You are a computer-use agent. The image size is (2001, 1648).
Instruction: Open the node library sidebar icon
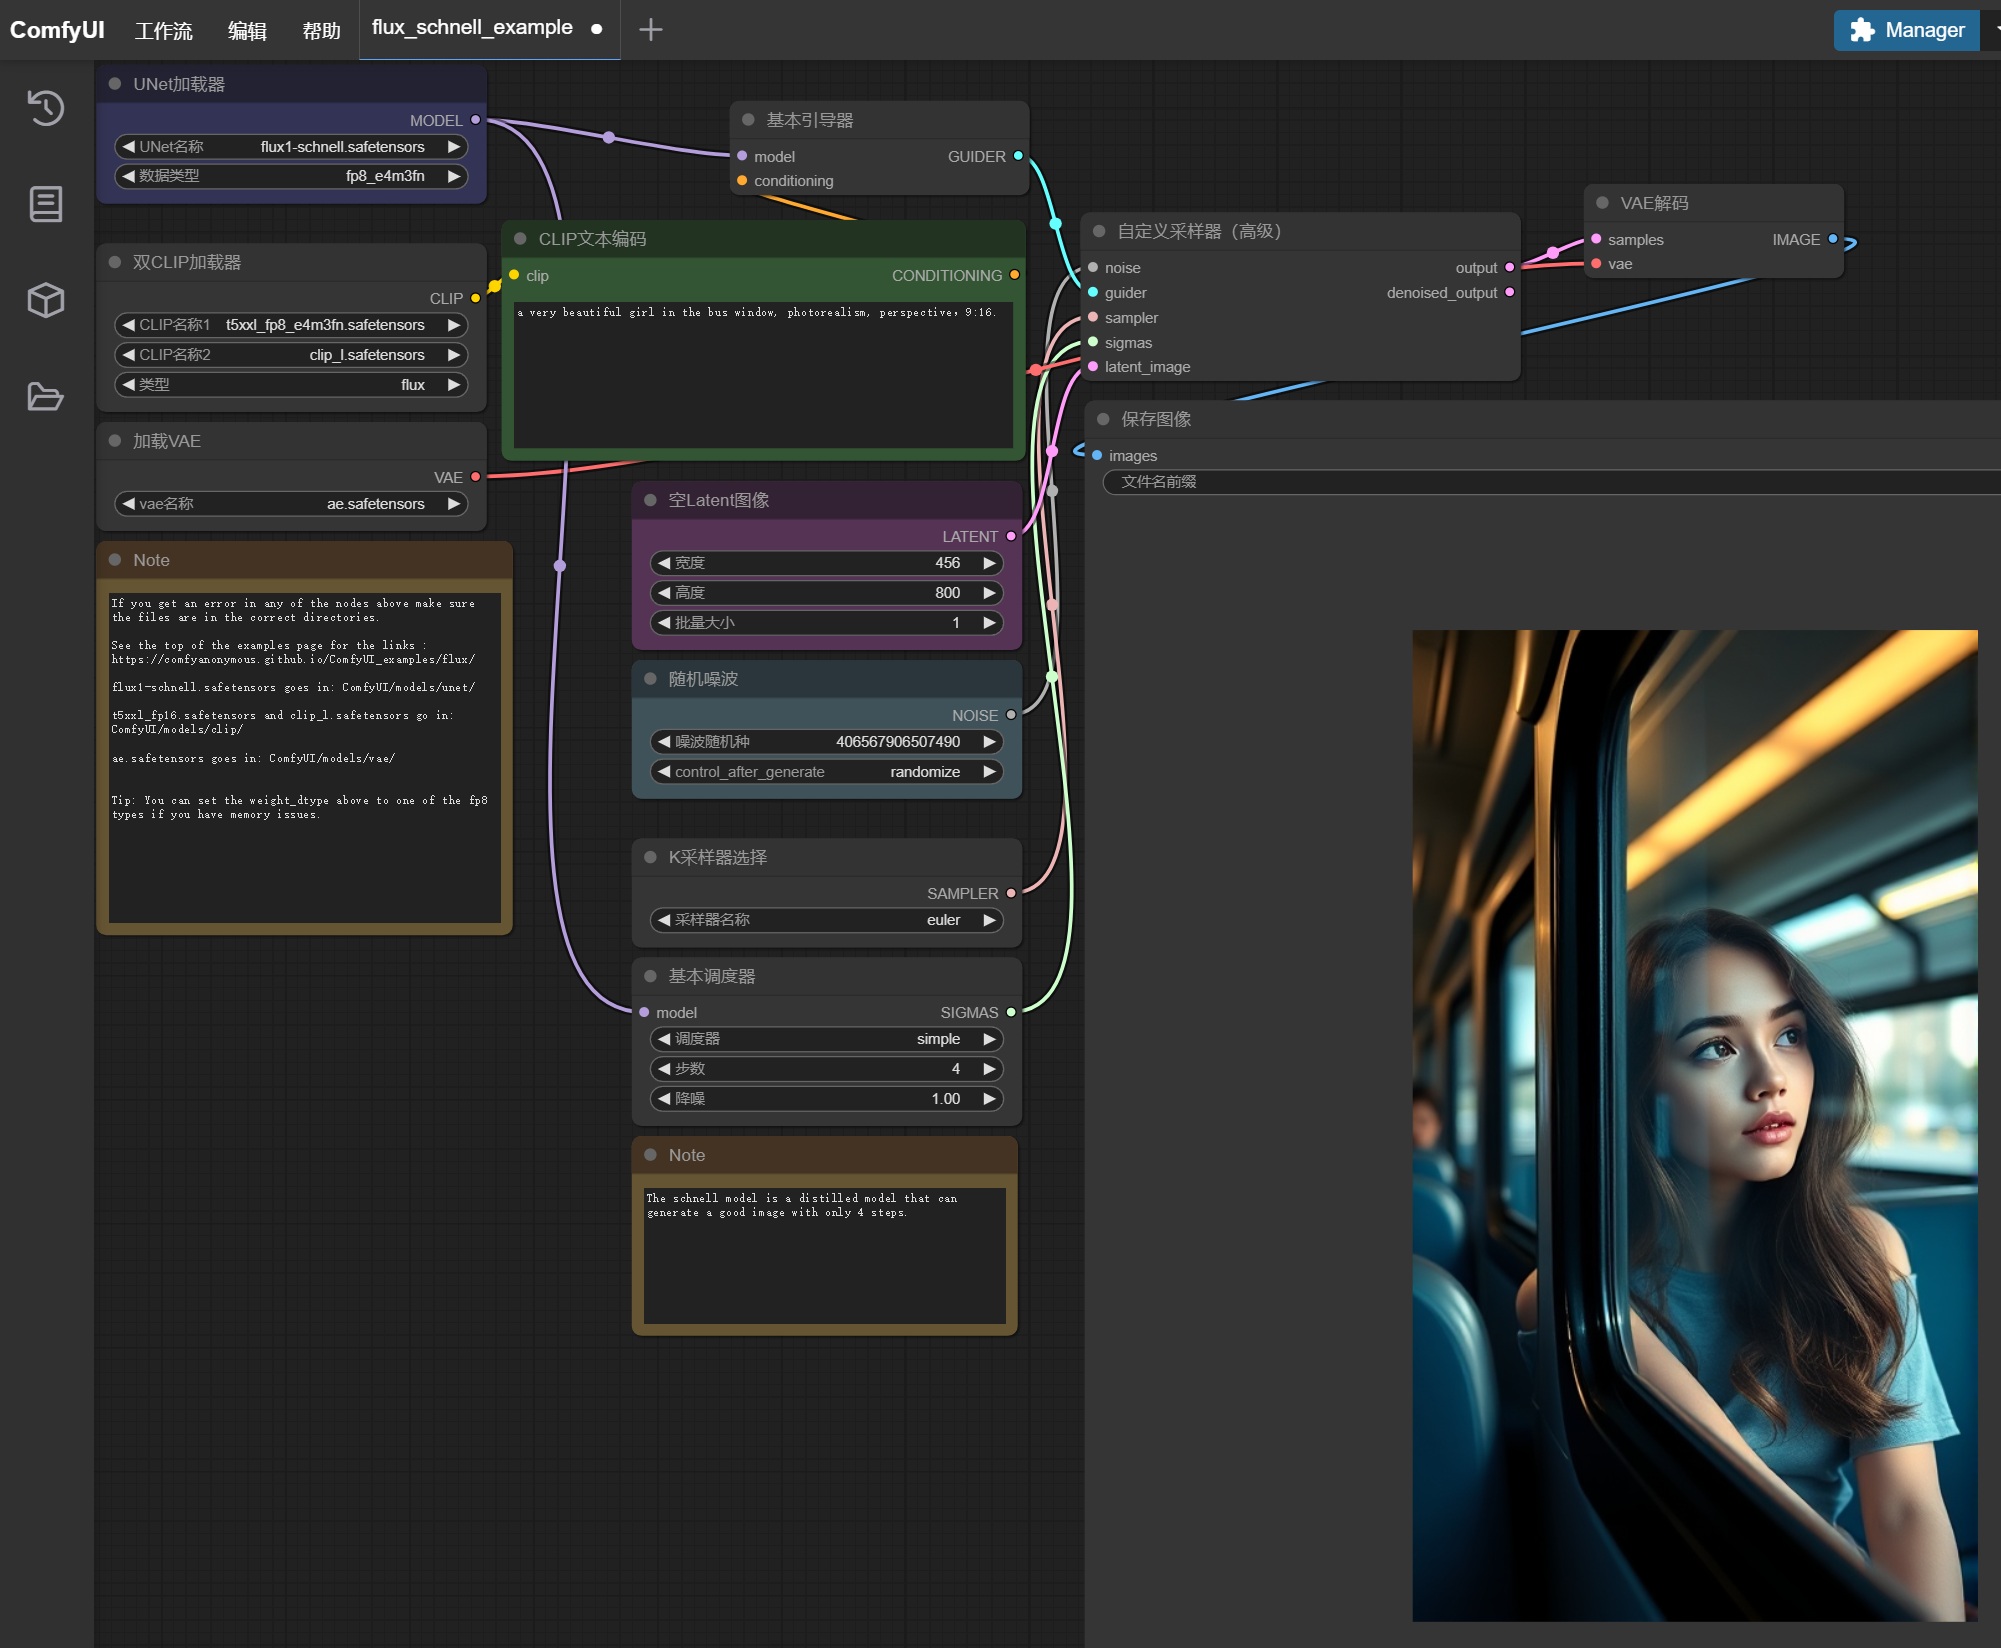(46, 204)
